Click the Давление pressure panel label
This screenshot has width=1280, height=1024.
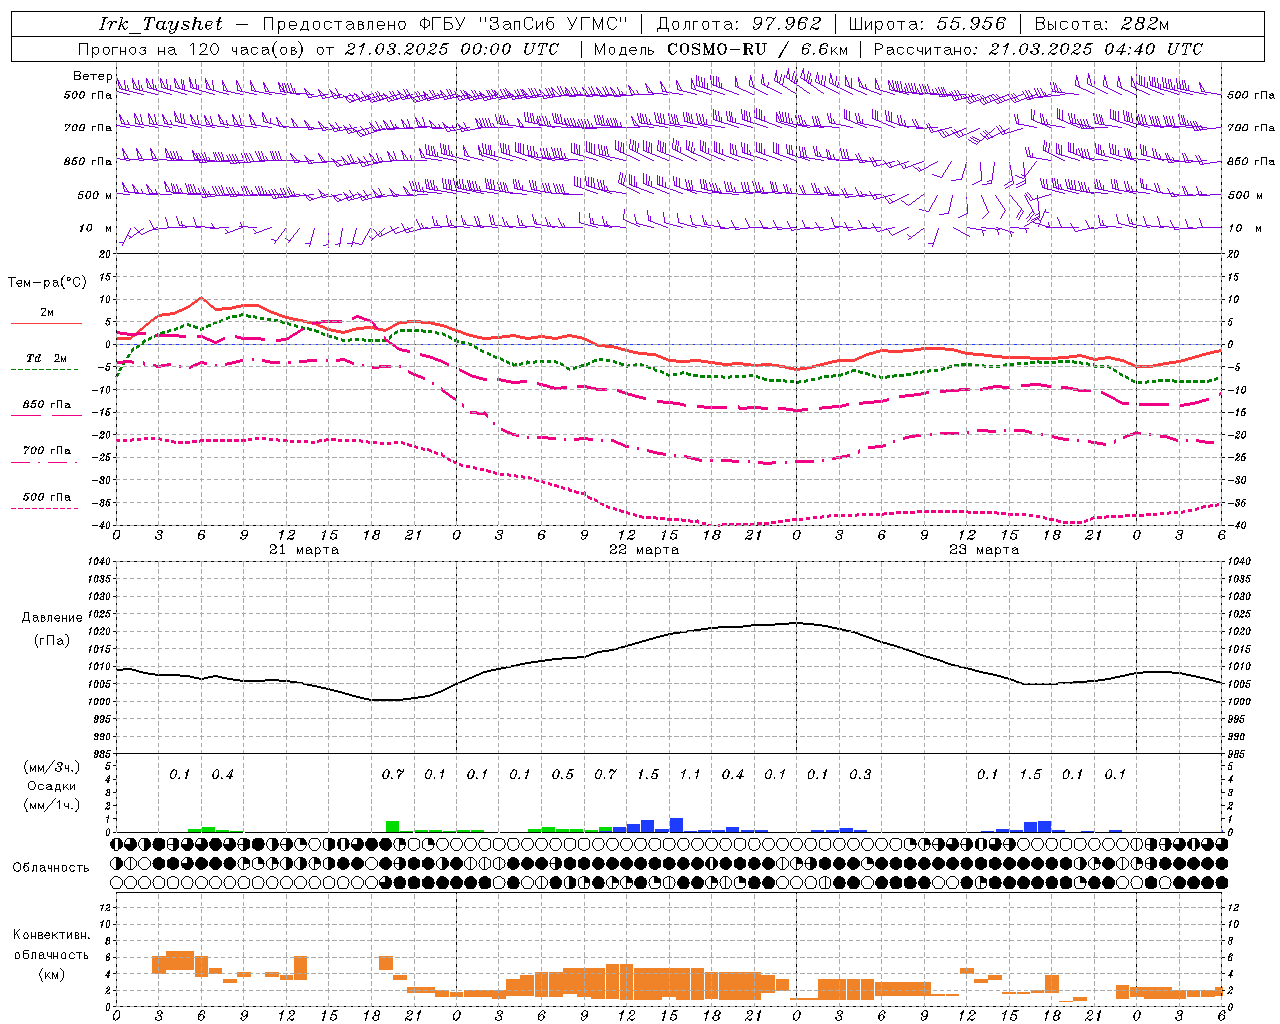click(x=52, y=618)
